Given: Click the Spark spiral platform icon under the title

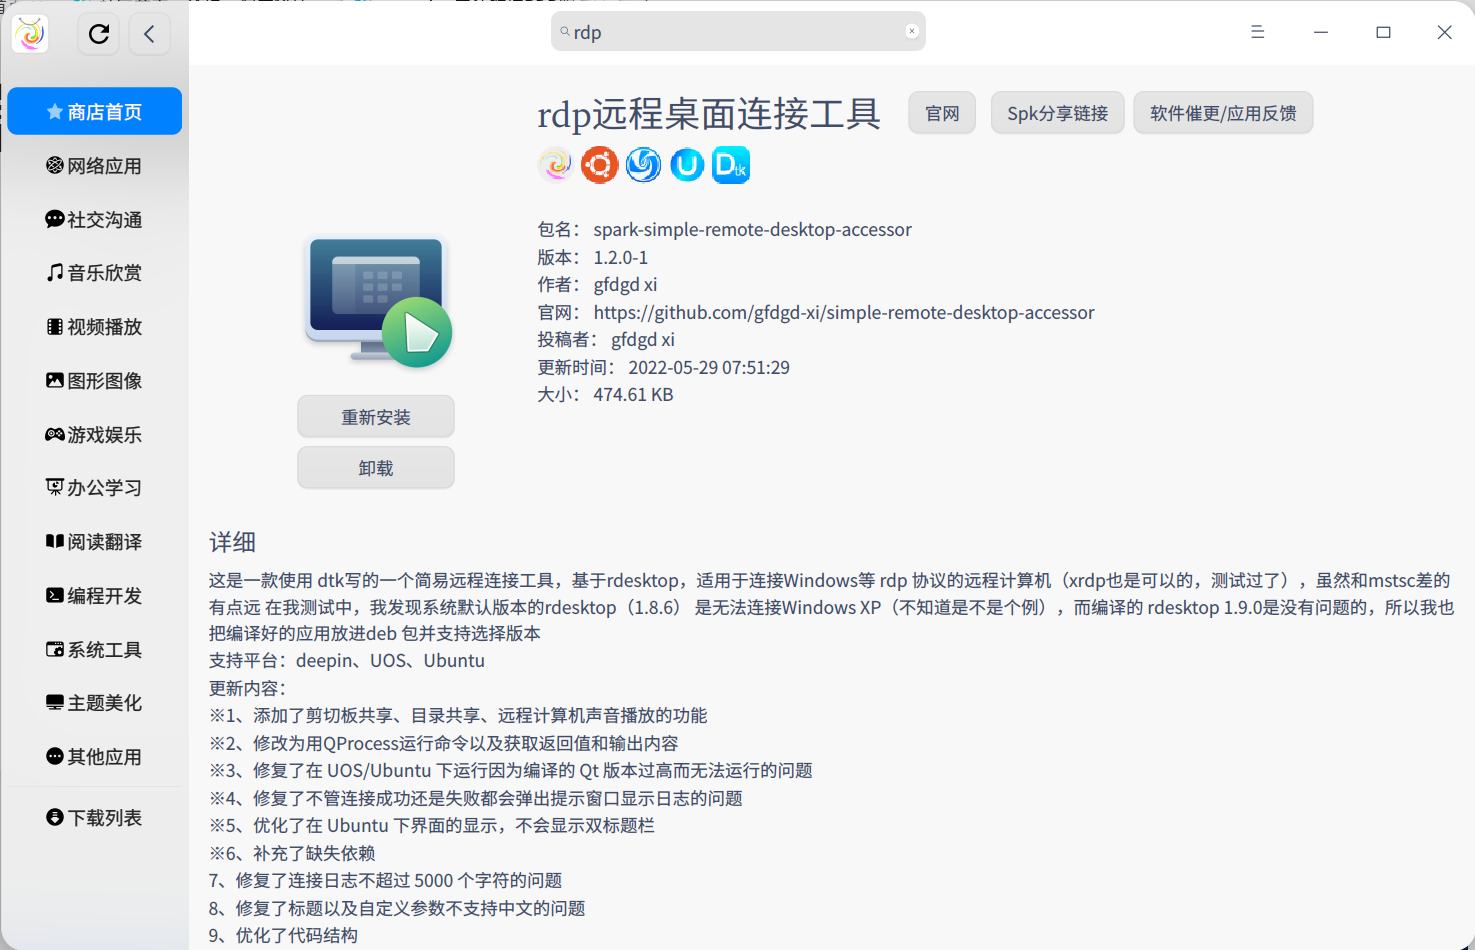Looking at the screenshot, I should tap(556, 165).
